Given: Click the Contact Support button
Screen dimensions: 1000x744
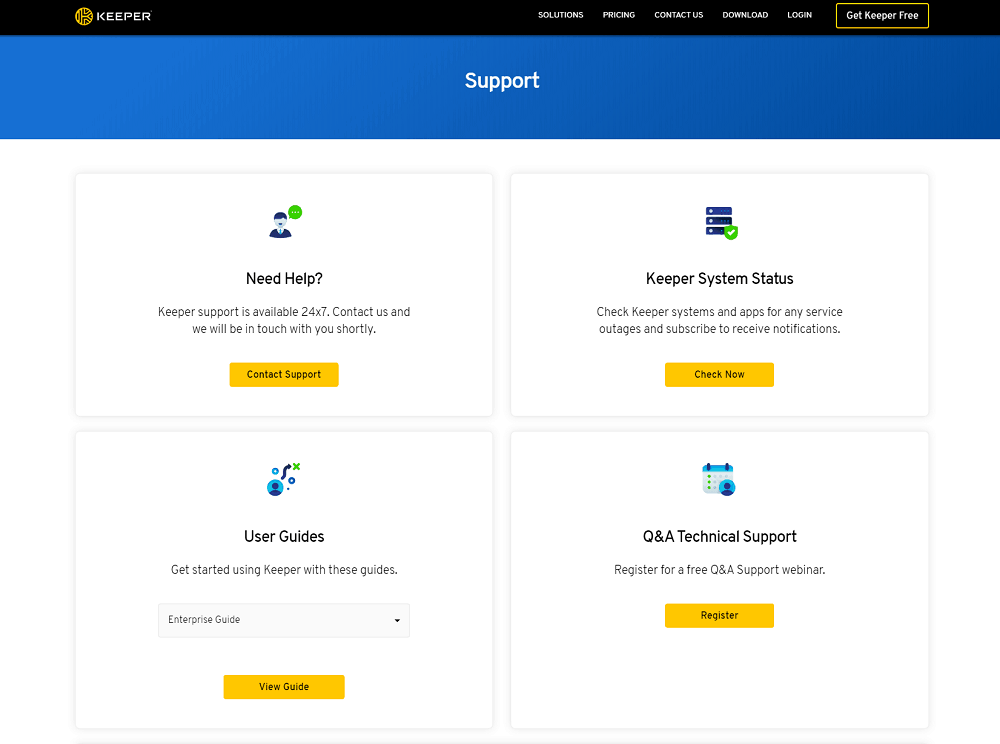Looking at the screenshot, I should point(284,374).
